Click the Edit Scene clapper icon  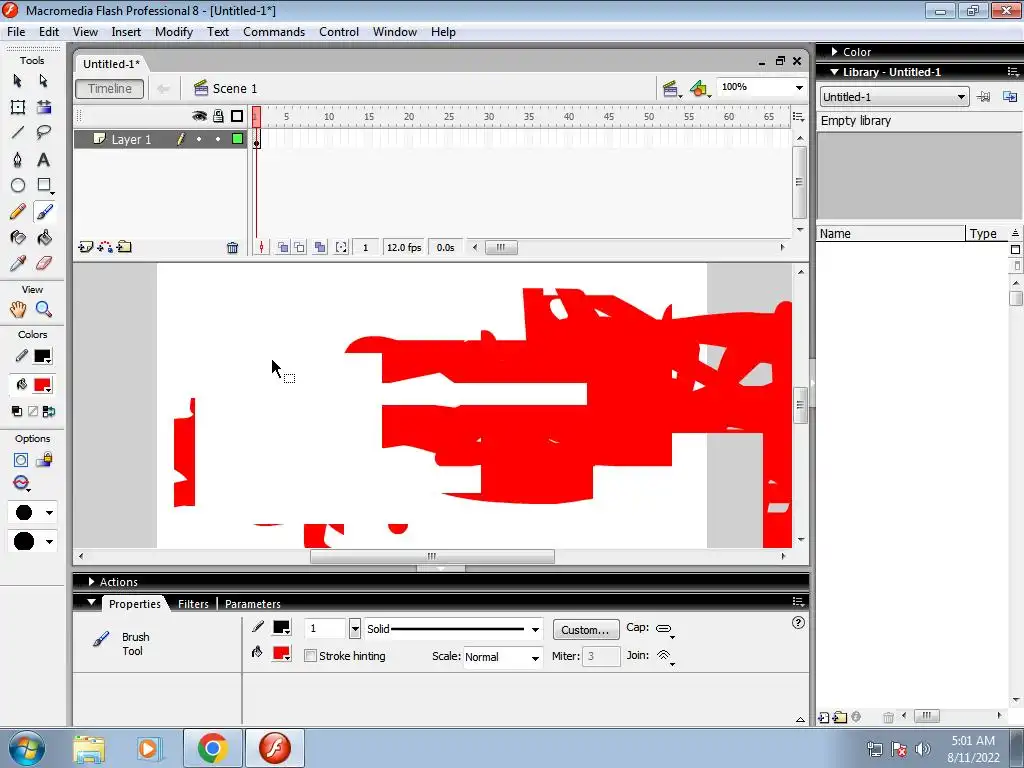coord(671,89)
